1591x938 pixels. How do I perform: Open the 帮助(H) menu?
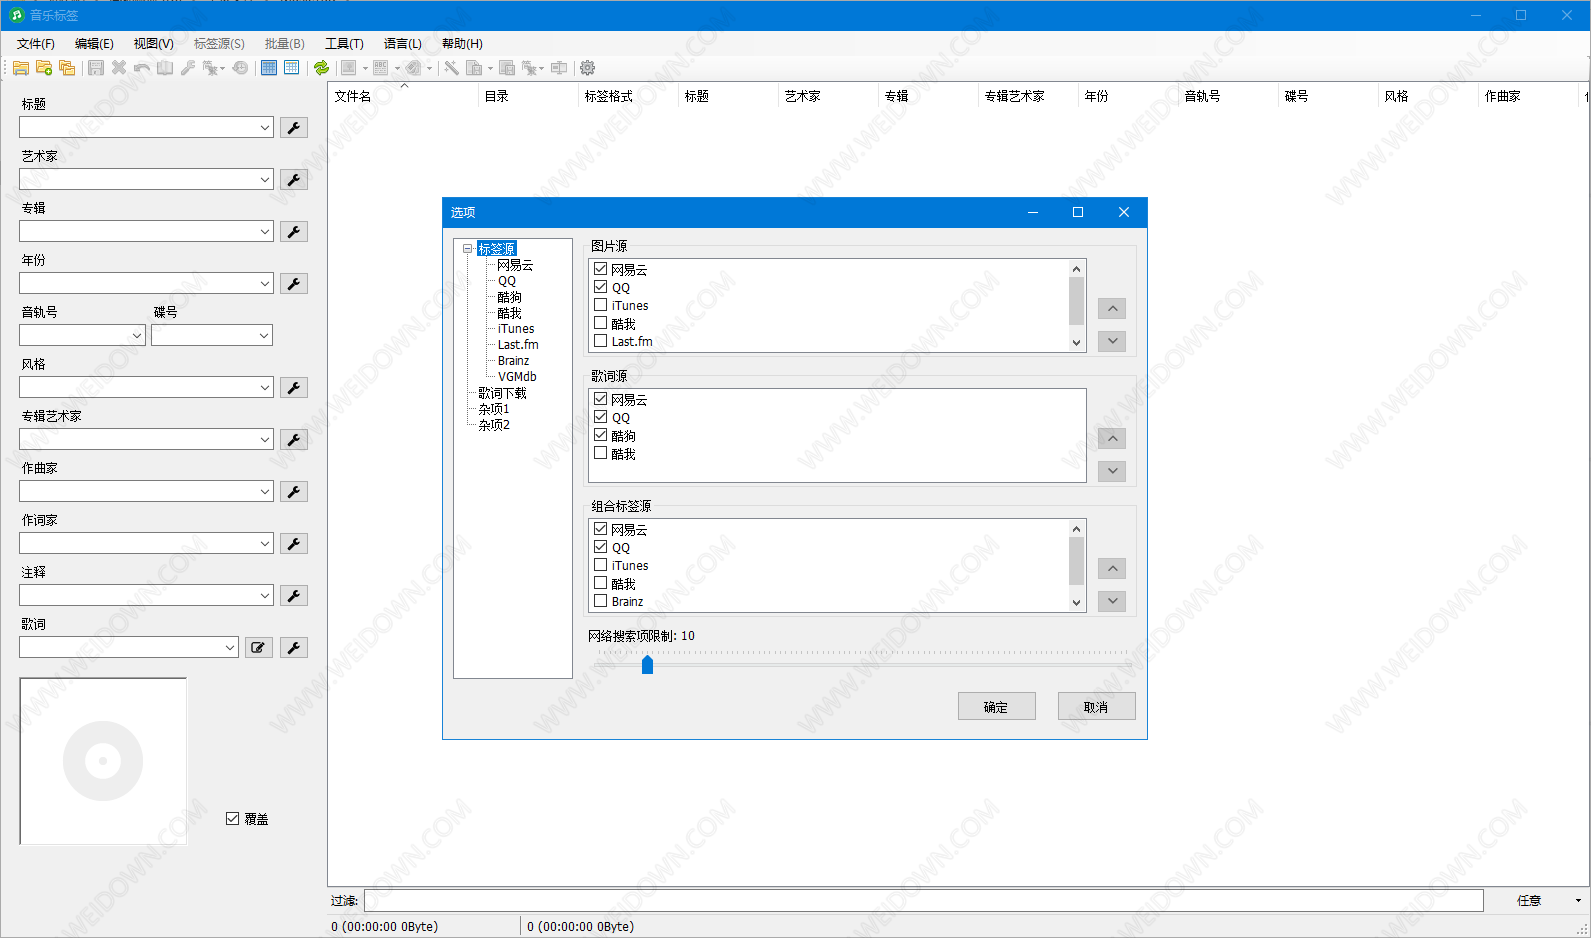point(462,44)
